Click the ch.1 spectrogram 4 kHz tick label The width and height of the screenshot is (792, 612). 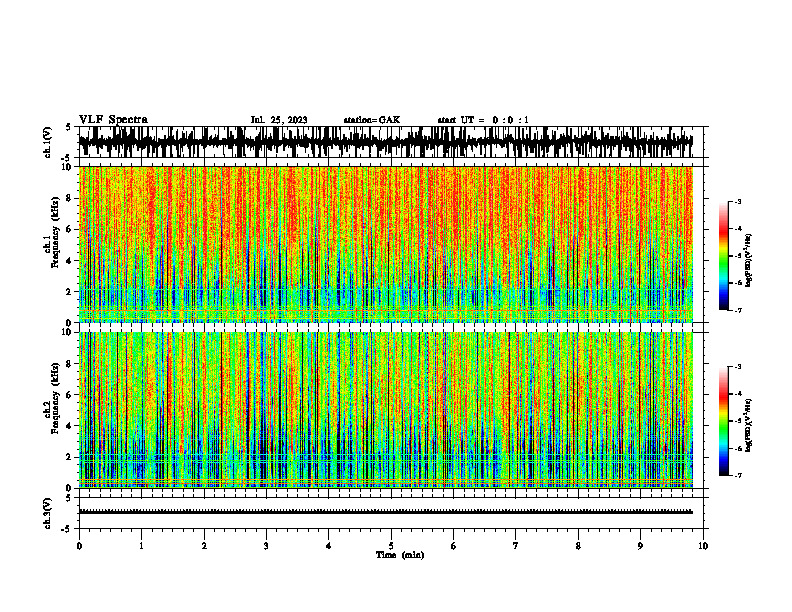(x=70, y=261)
